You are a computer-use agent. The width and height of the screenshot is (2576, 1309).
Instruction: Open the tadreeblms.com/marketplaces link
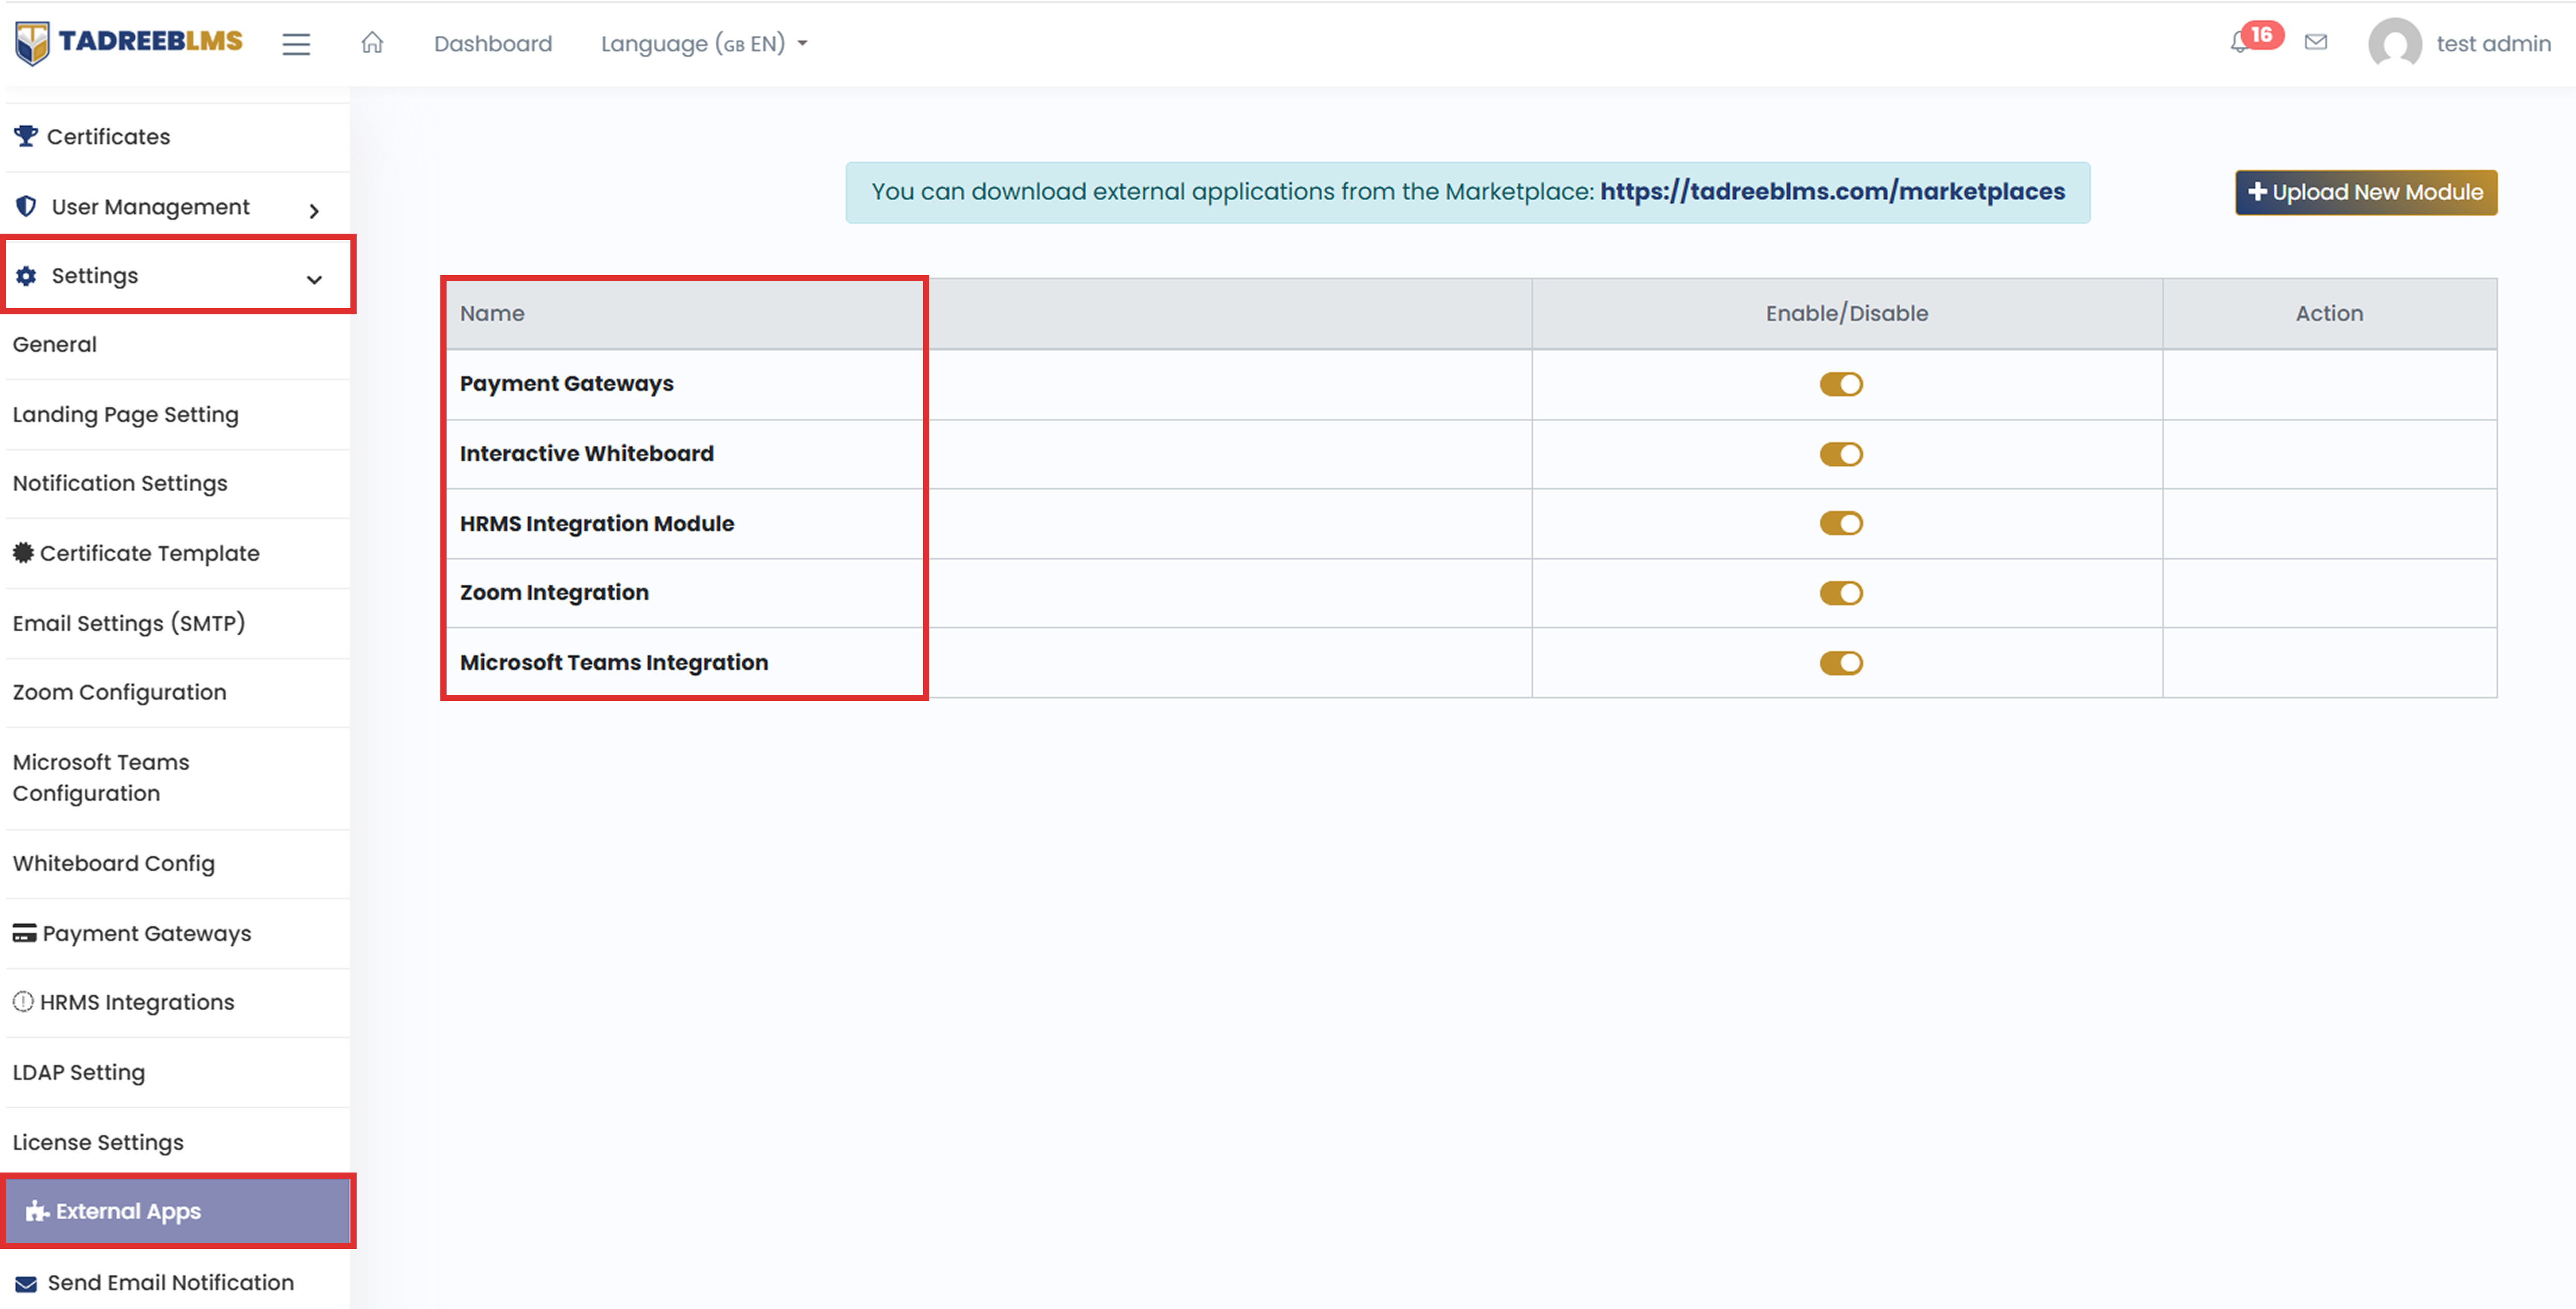(1832, 191)
